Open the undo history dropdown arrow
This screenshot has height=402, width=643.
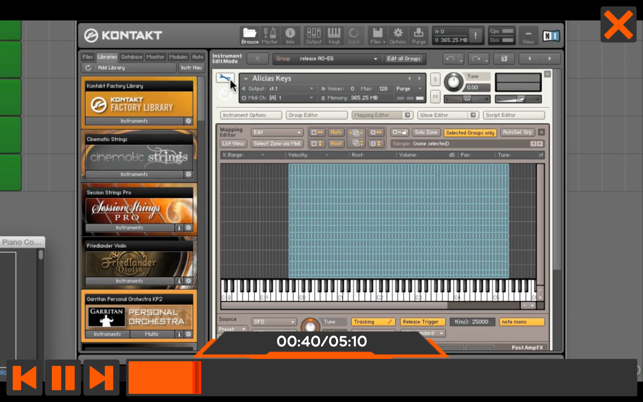tap(461, 60)
